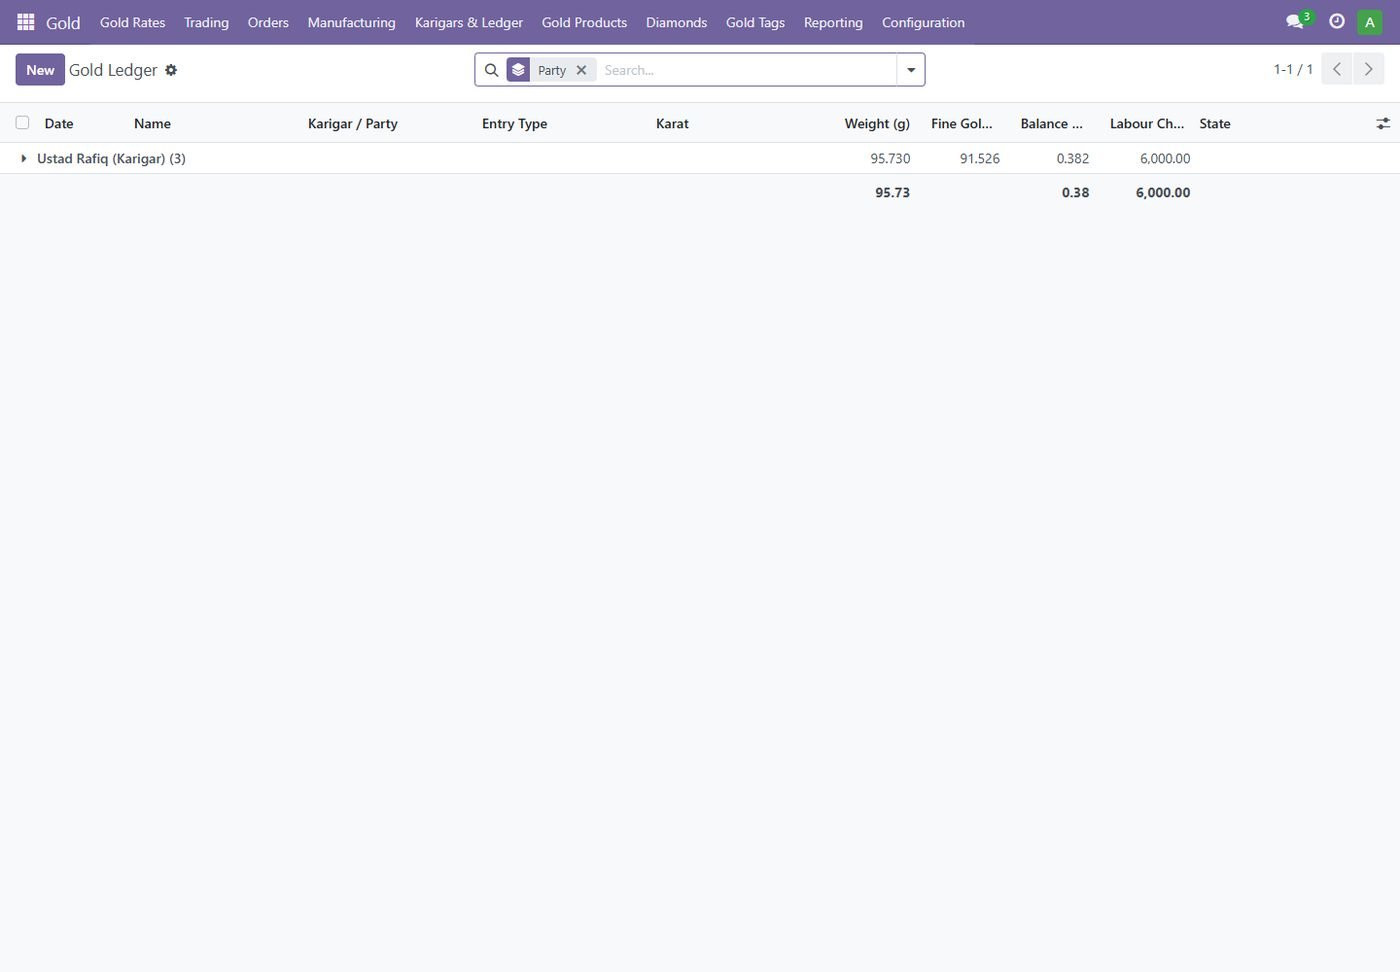The height and width of the screenshot is (972, 1400).
Task: Click the labour total 6,000.00 in footer
Action: (x=1163, y=192)
